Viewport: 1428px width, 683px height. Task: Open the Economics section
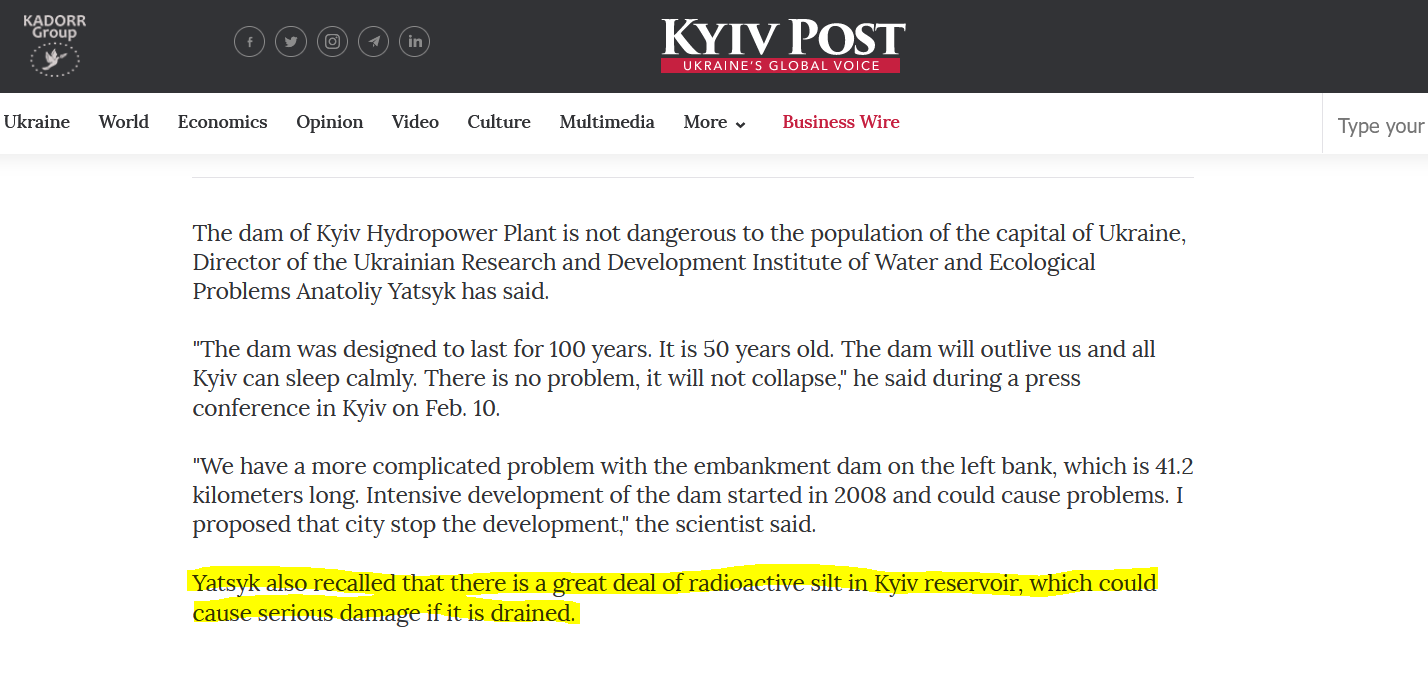223,122
